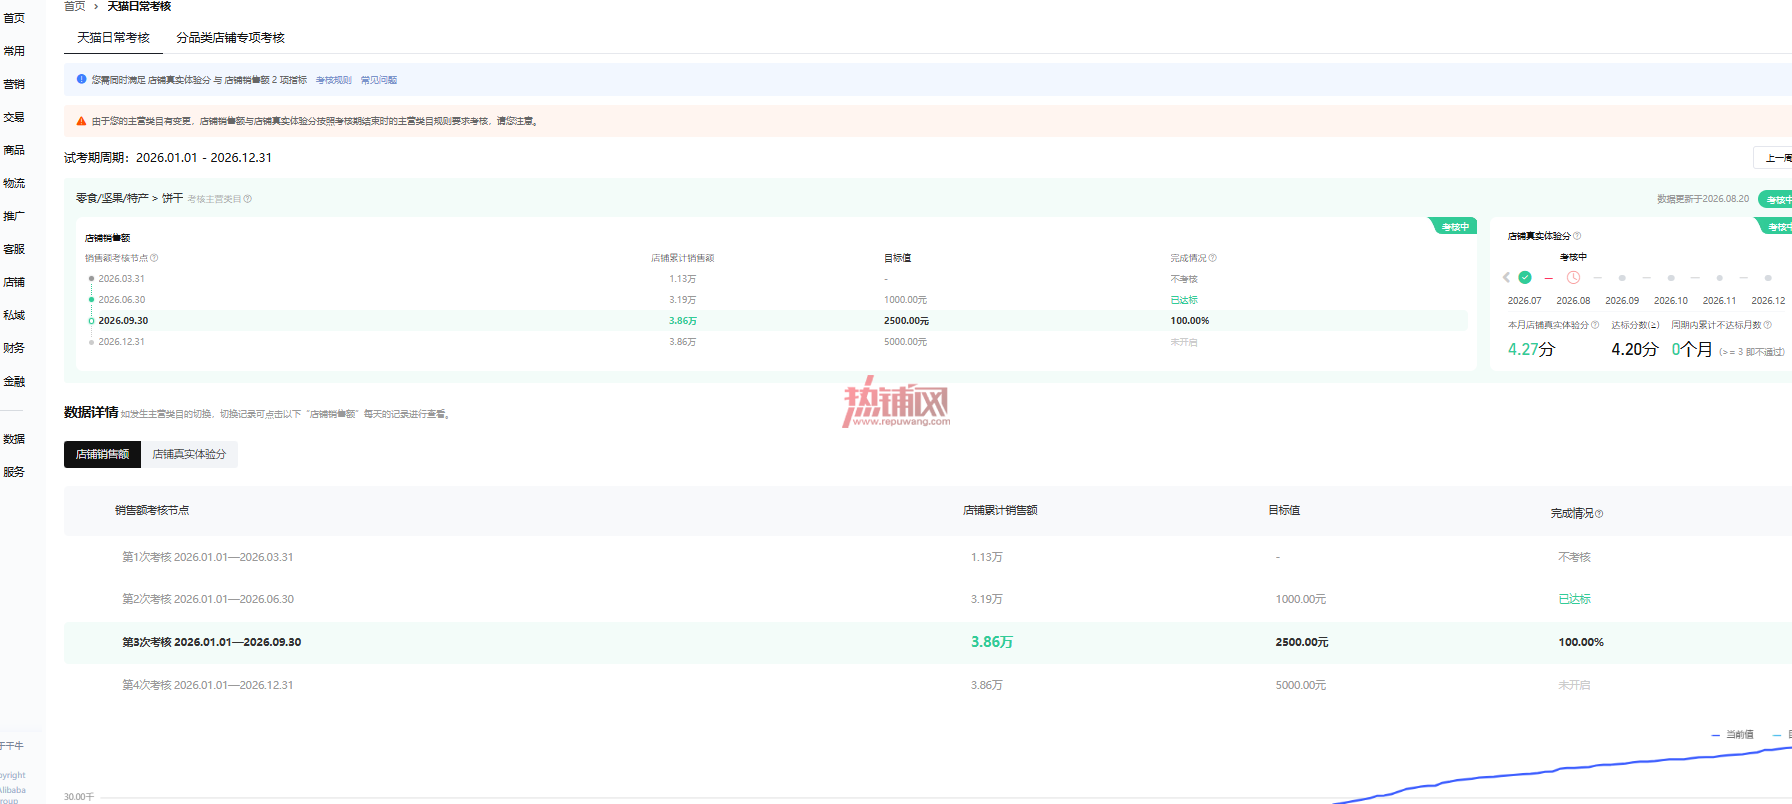Click 第1次考核 2026.01.01—2026.03.31 row
The height and width of the screenshot is (804, 1792).
click(x=928, y=557)
